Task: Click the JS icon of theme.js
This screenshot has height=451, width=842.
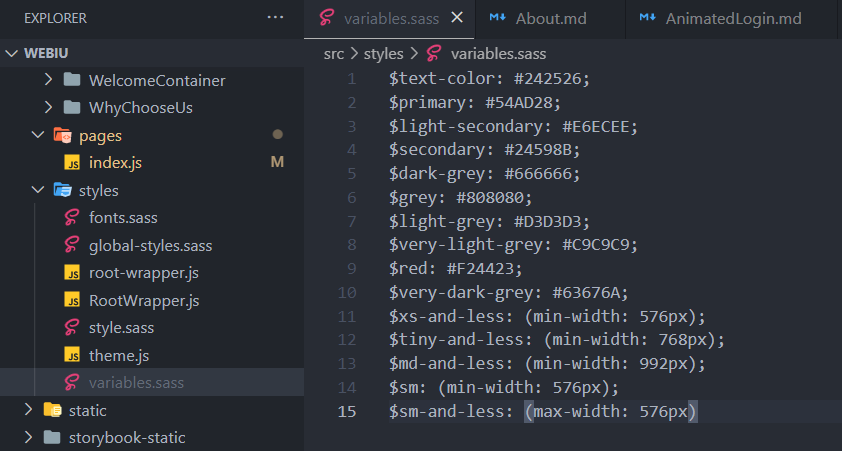Action: 72,355
